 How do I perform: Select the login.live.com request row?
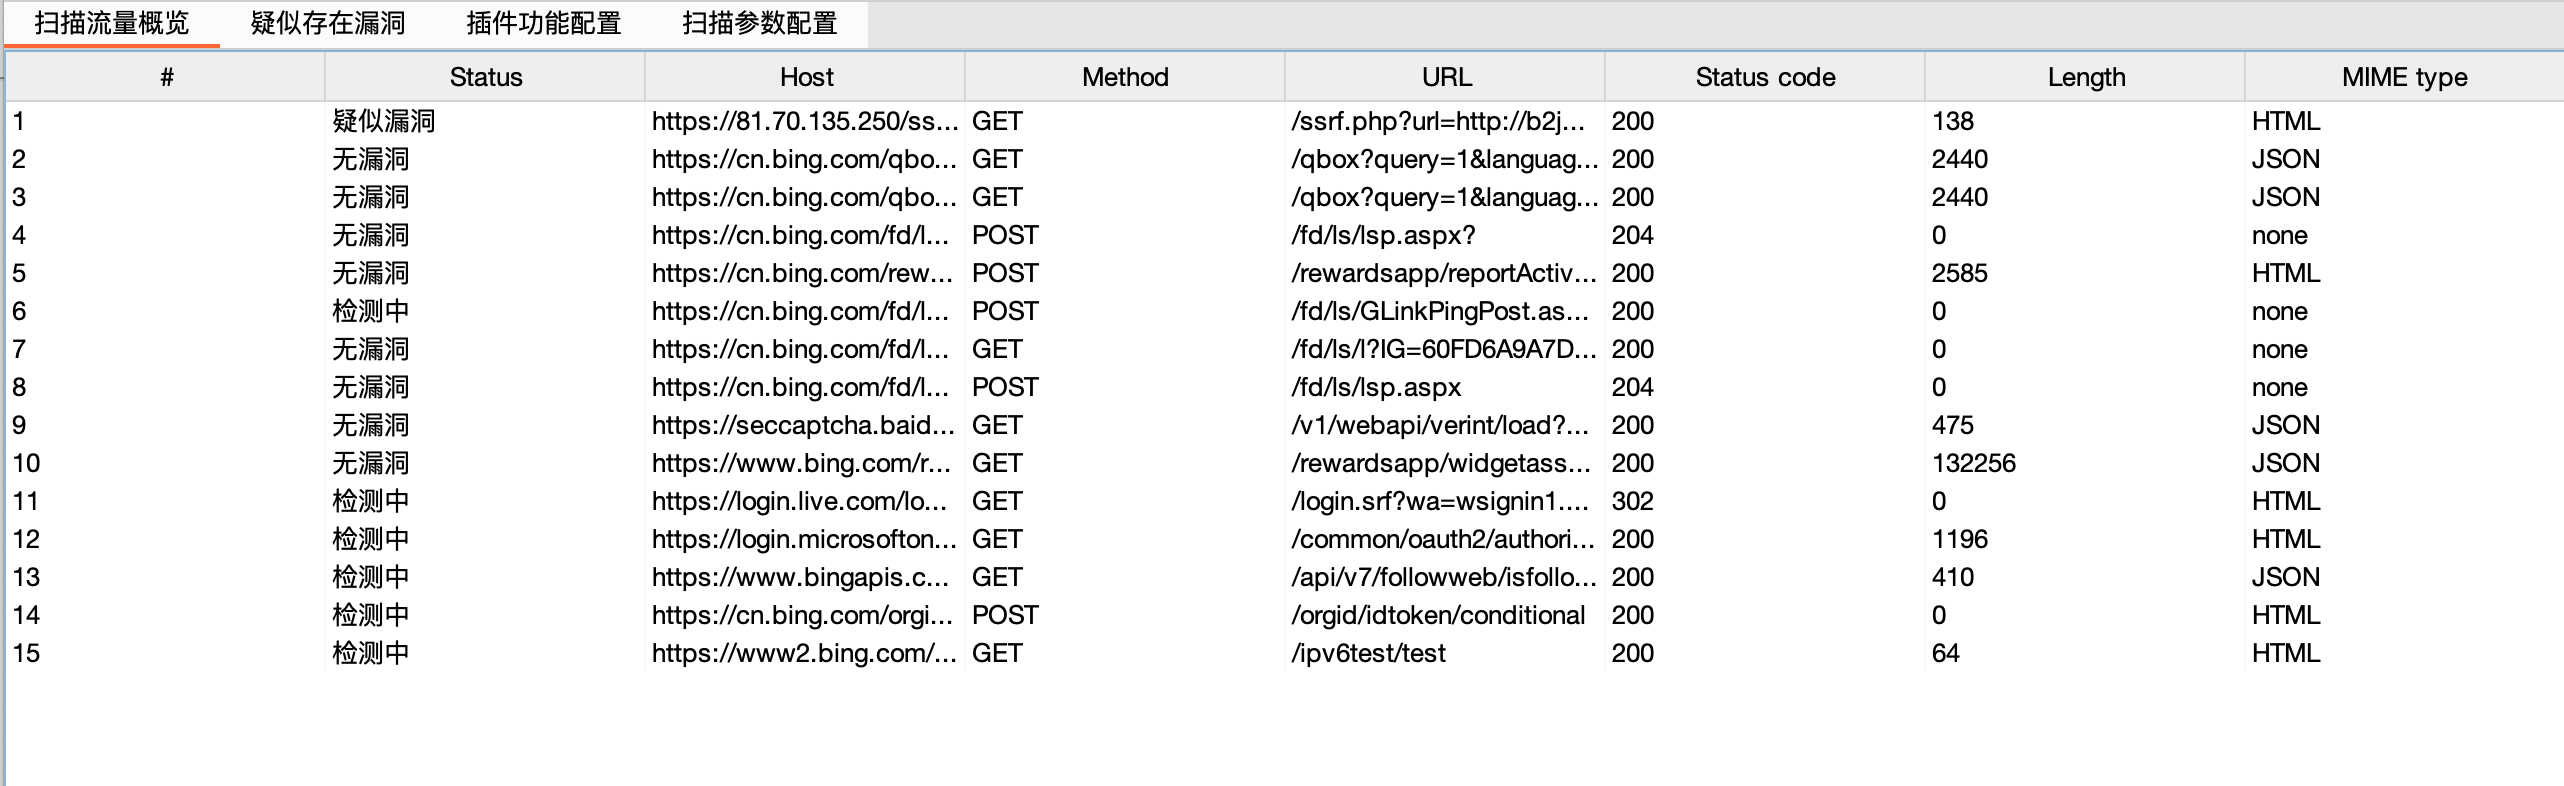tap(798, 501)
